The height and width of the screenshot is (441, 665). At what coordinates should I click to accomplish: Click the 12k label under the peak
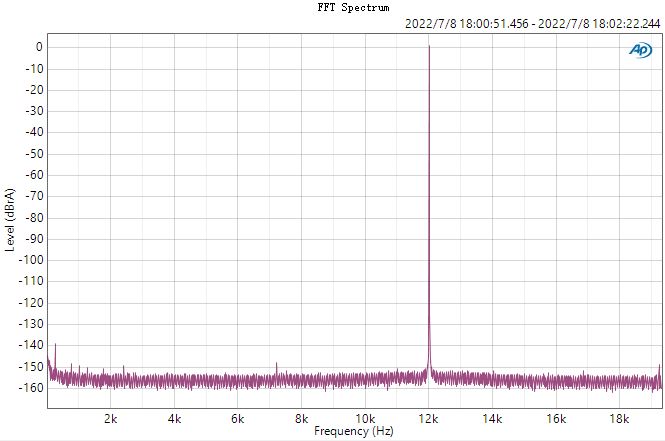429,418
